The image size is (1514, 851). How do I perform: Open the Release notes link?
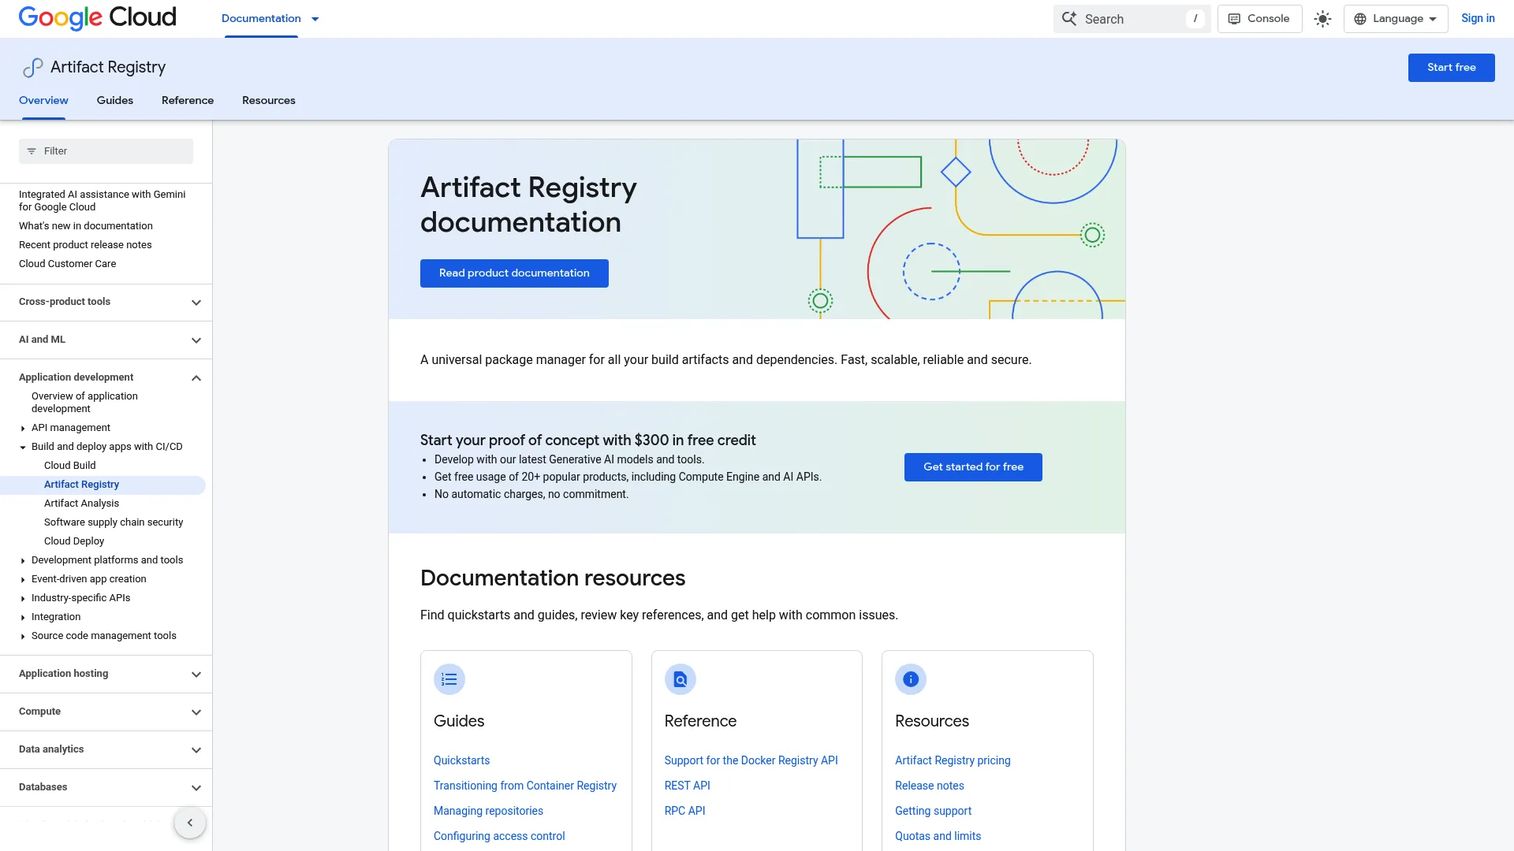click(x=929, y=786)
